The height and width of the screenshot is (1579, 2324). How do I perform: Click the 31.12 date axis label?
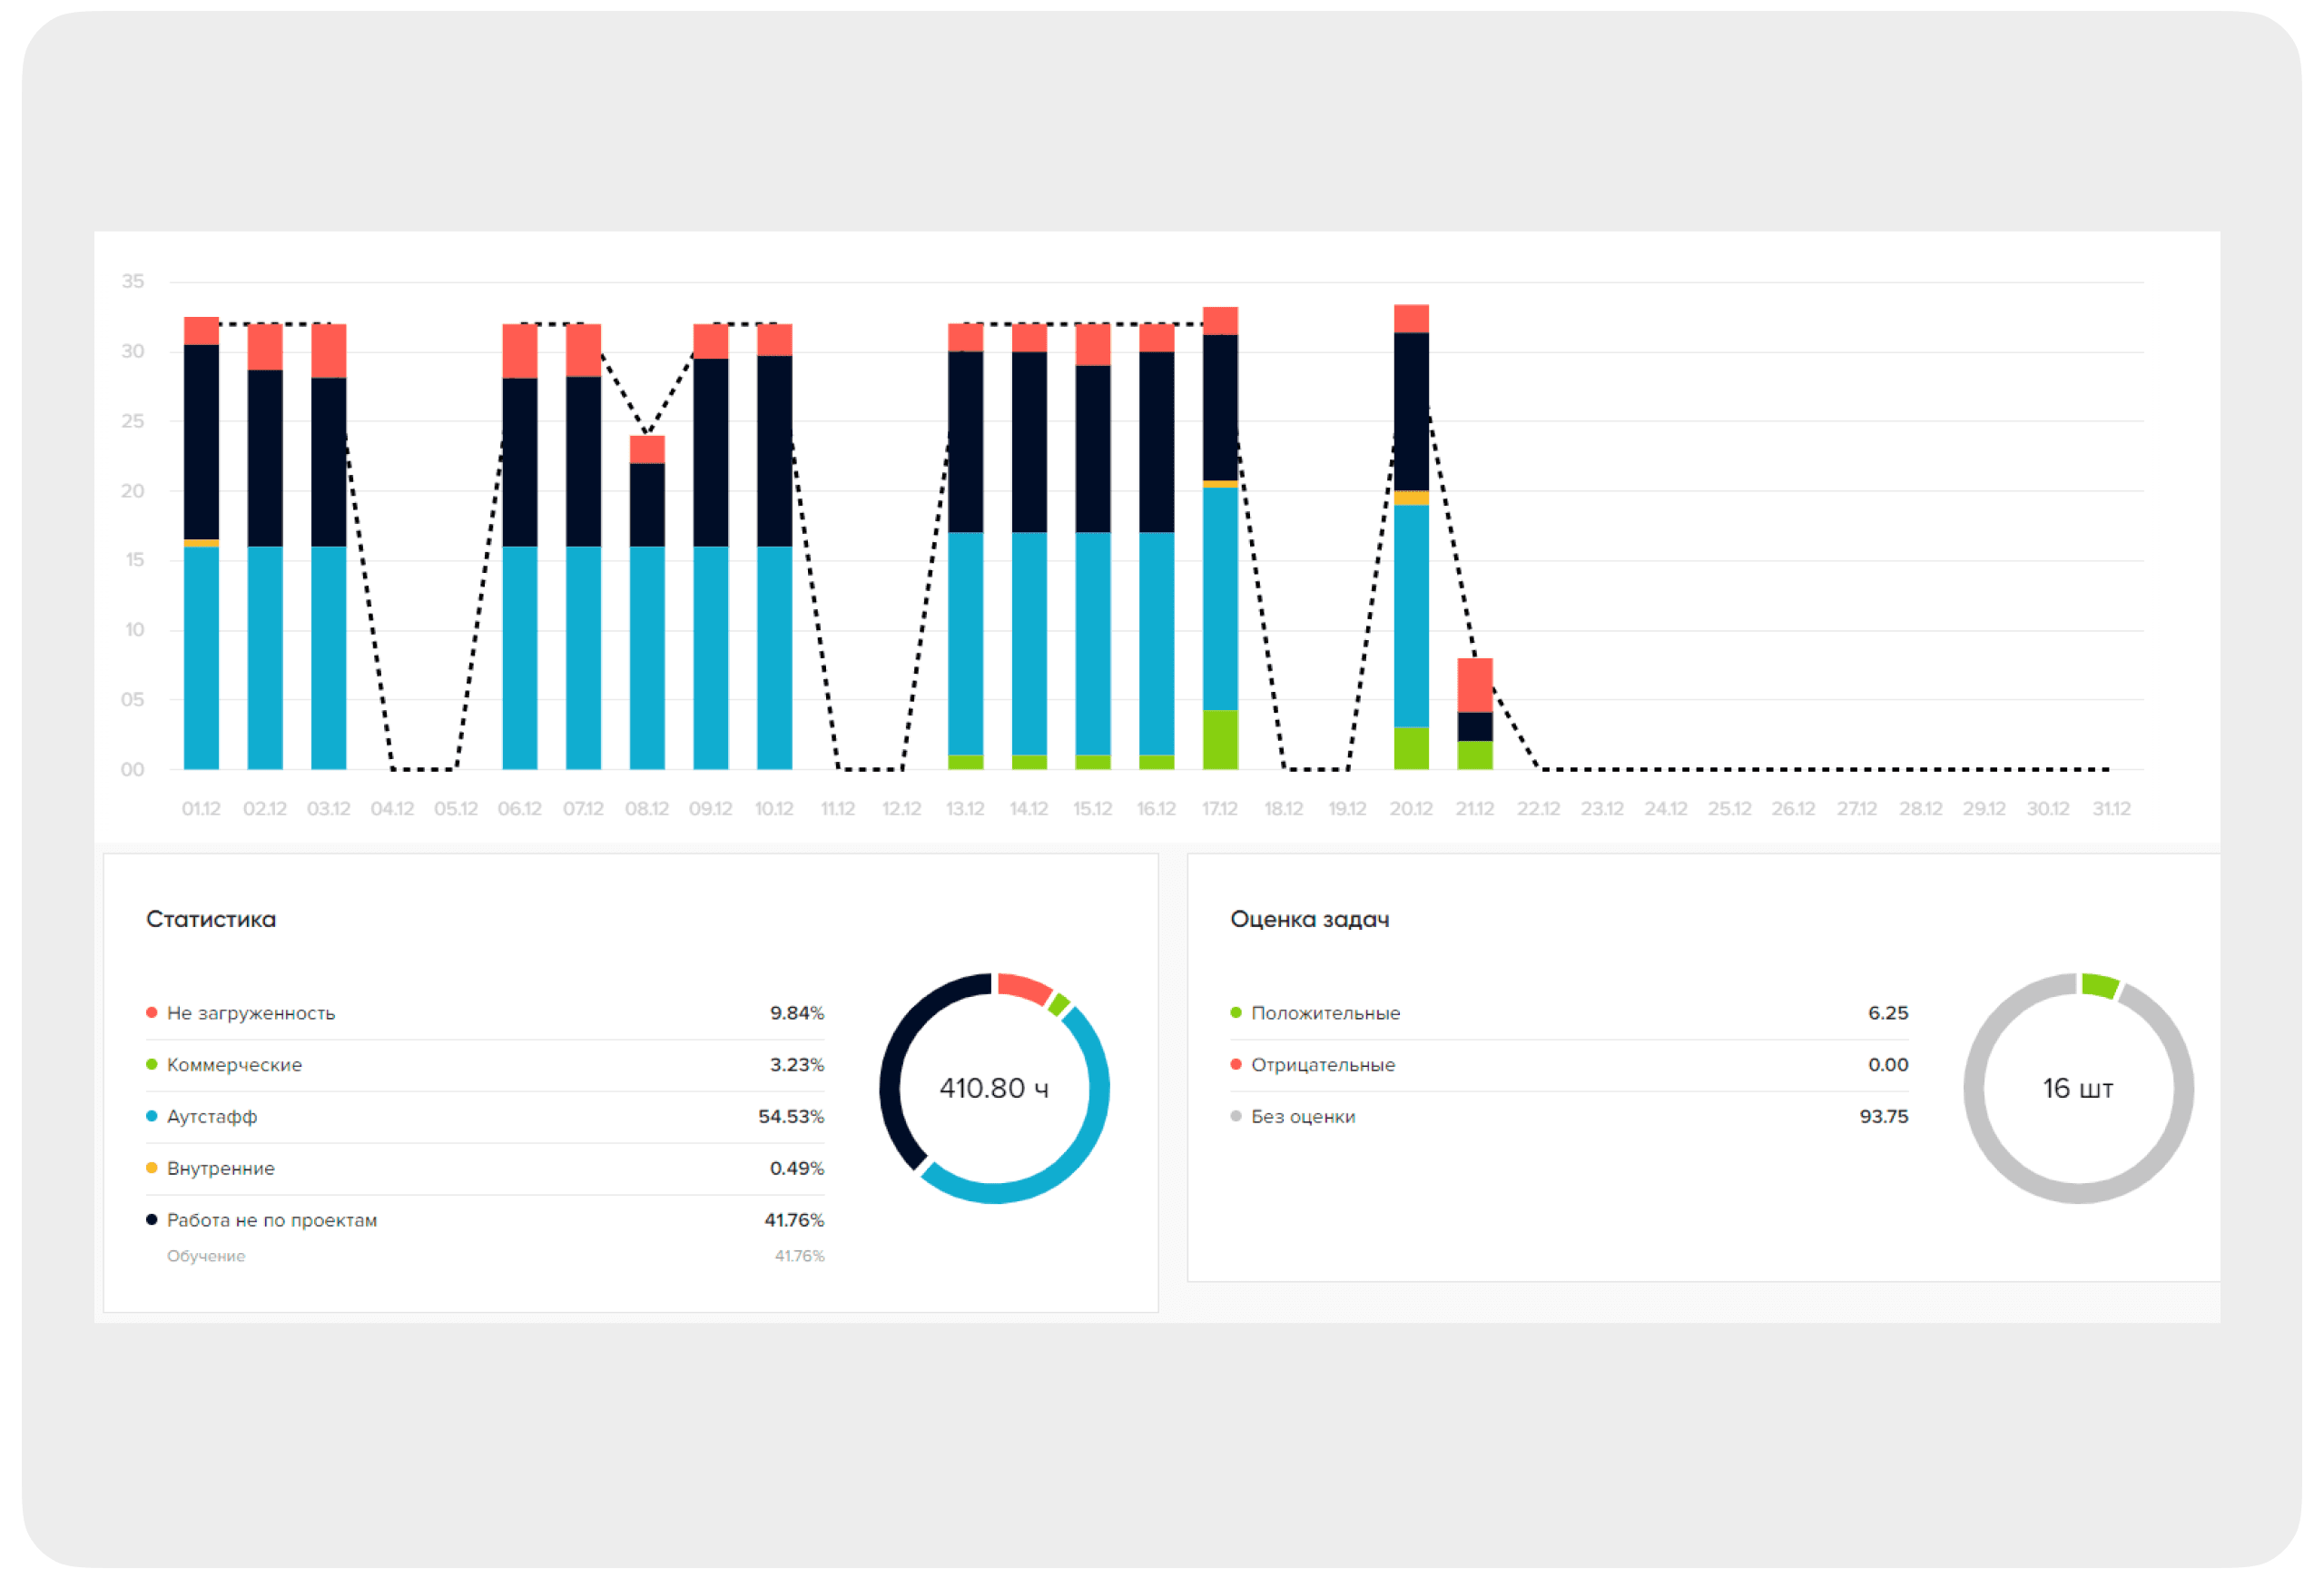click(x=2111, y=809)
